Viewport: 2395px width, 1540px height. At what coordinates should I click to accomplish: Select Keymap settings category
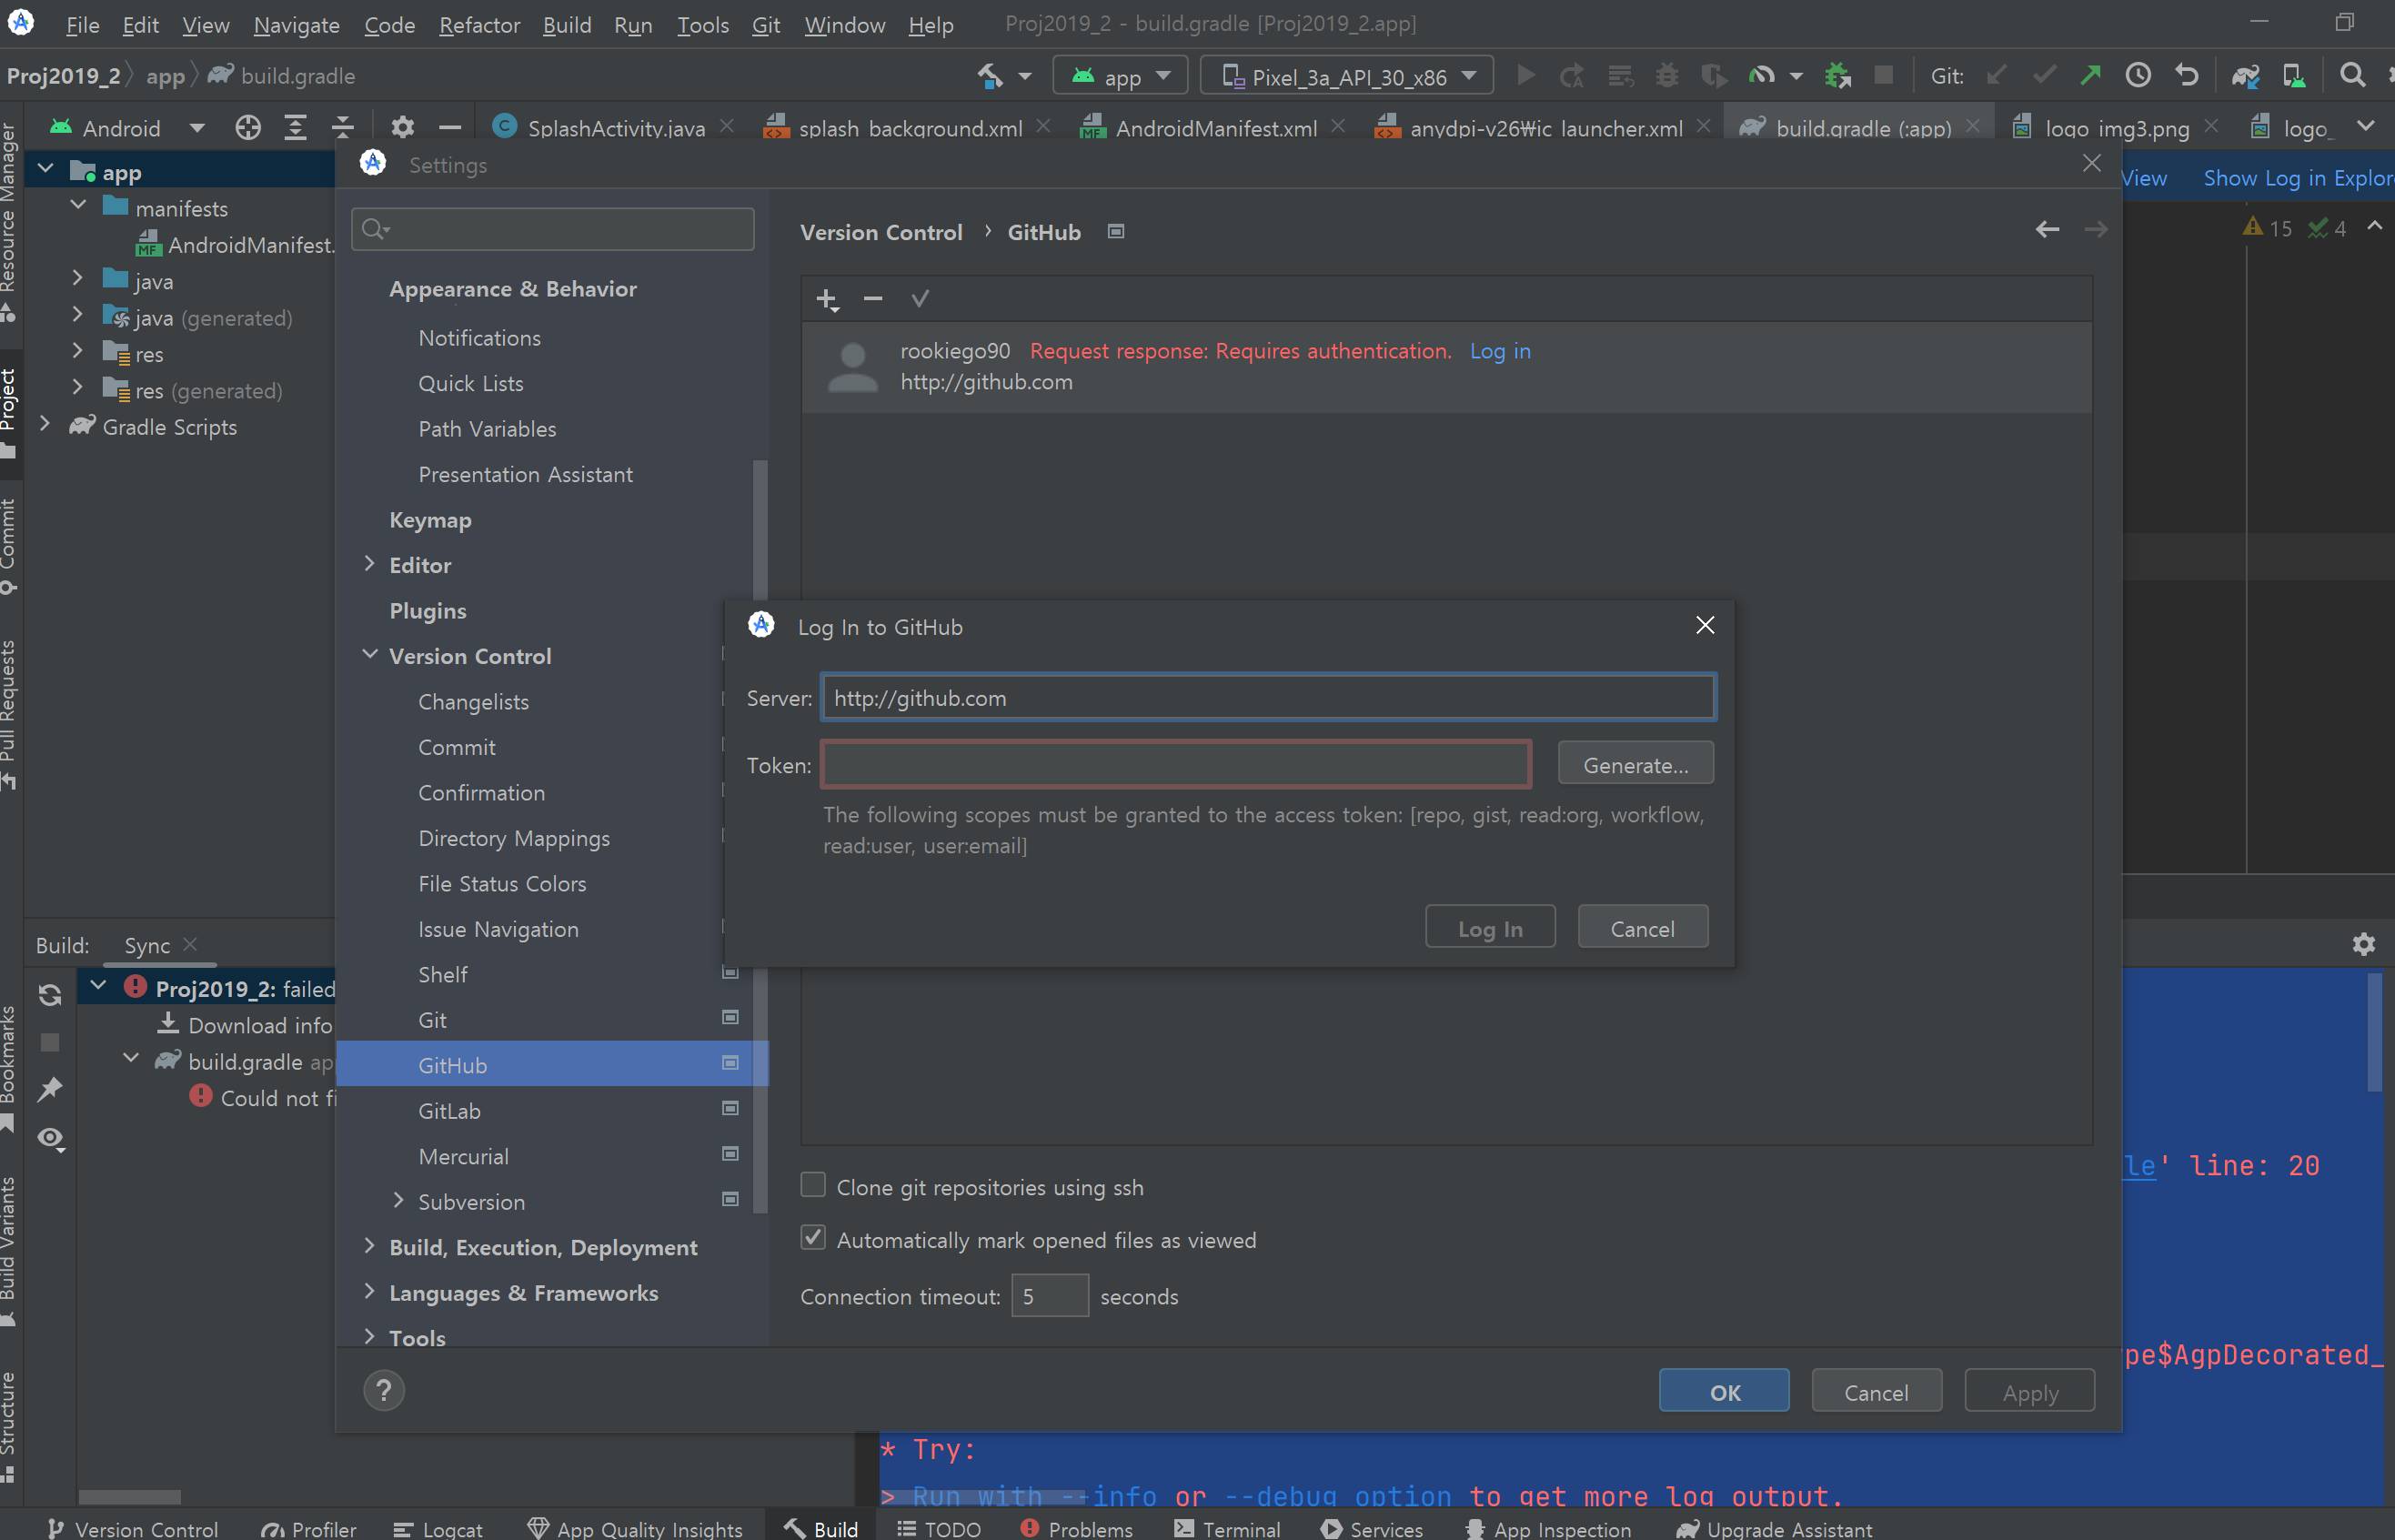pyautogui.click(x=430, y=520)
